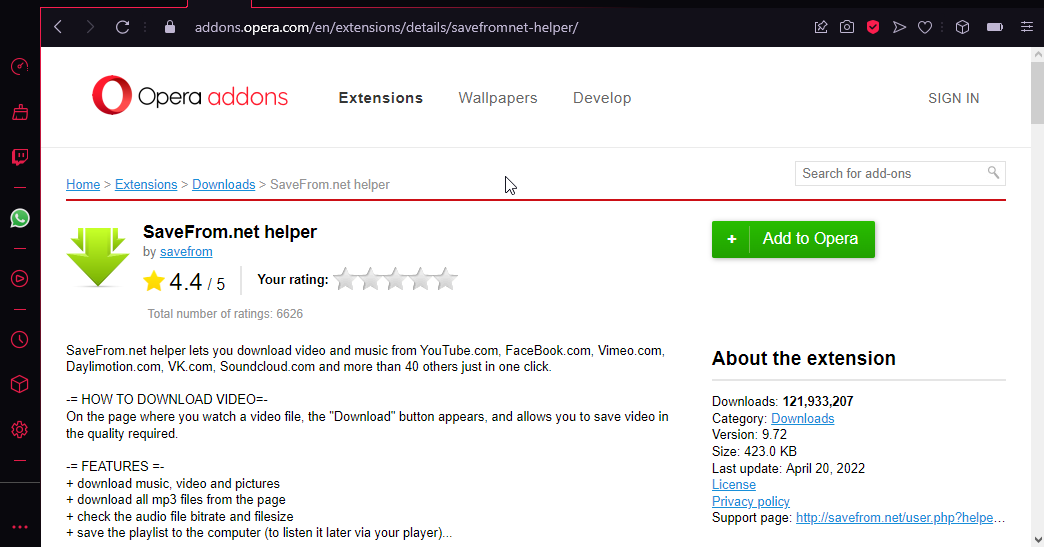Bookmark the page with the heart icon
The image size is (1044, 547).
point(925,27)
